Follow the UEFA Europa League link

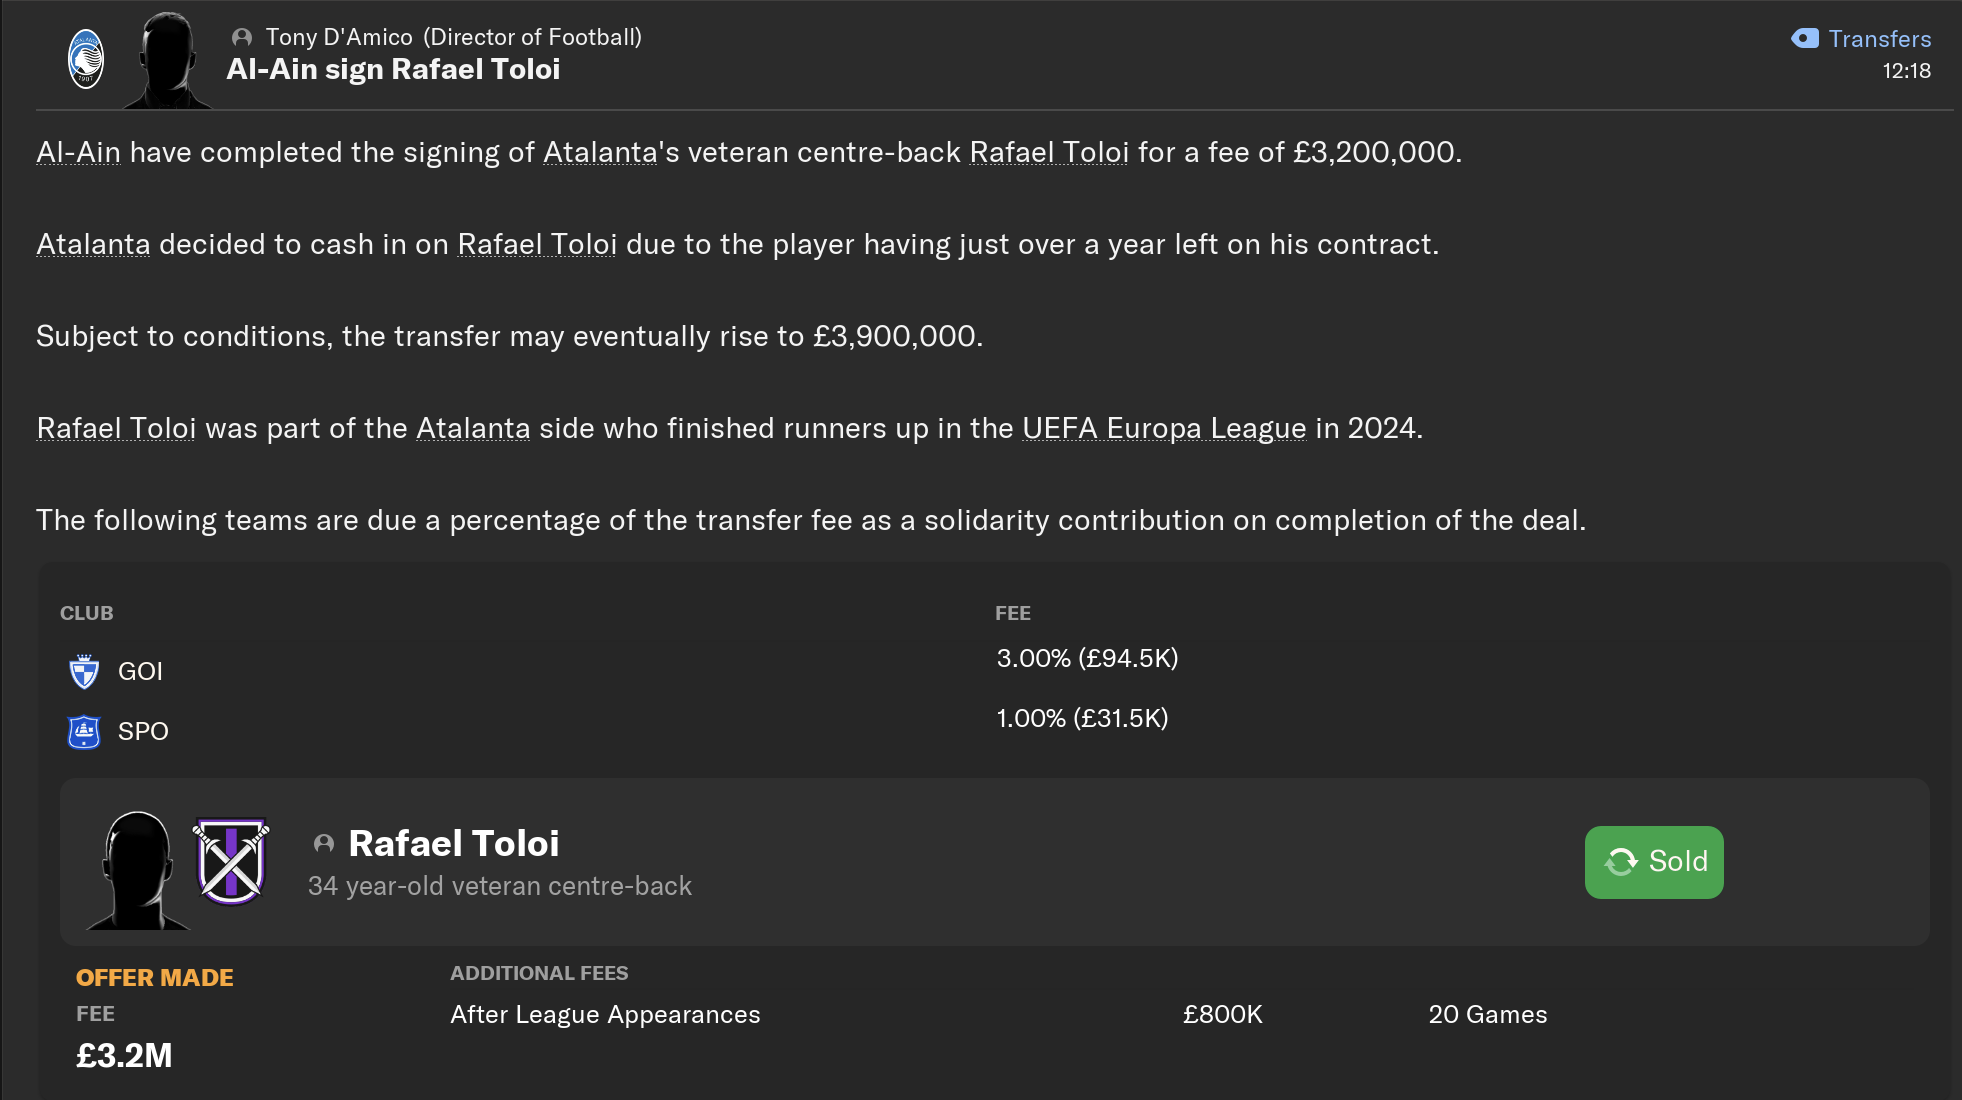[x=1163, y=428]
